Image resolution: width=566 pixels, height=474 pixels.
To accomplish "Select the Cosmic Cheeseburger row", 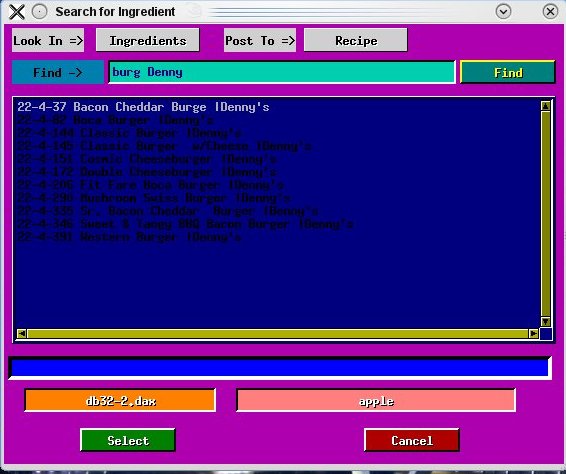I will pyautogui.click(x=147, y=159).
